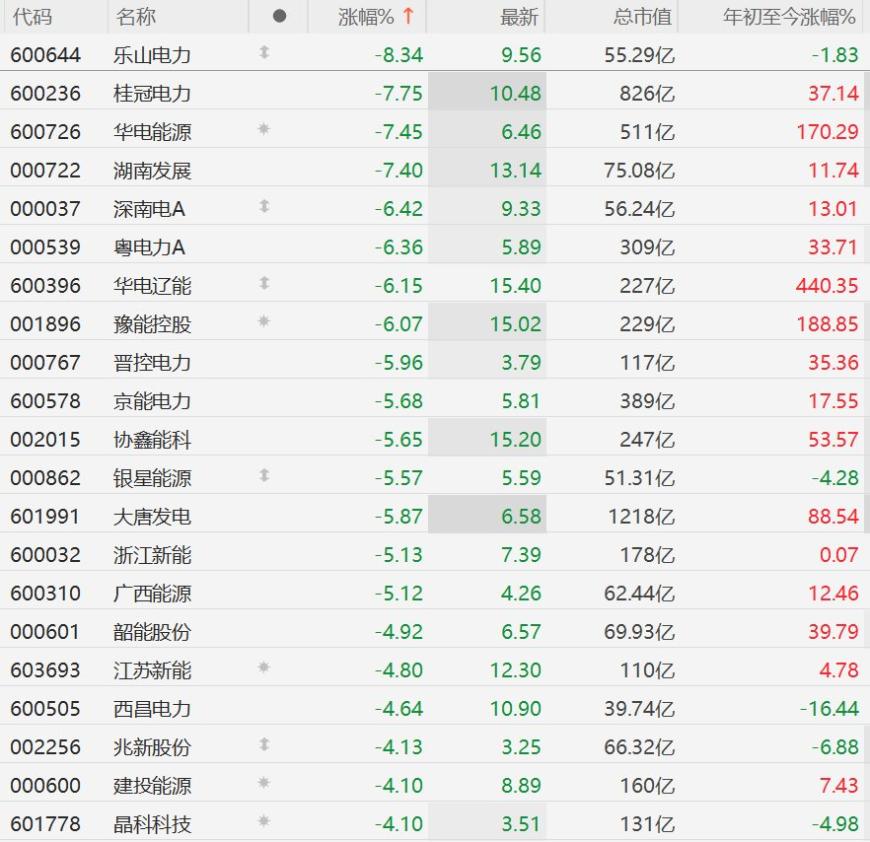Sort by the 最新 column header

click(x=519, y=17)
